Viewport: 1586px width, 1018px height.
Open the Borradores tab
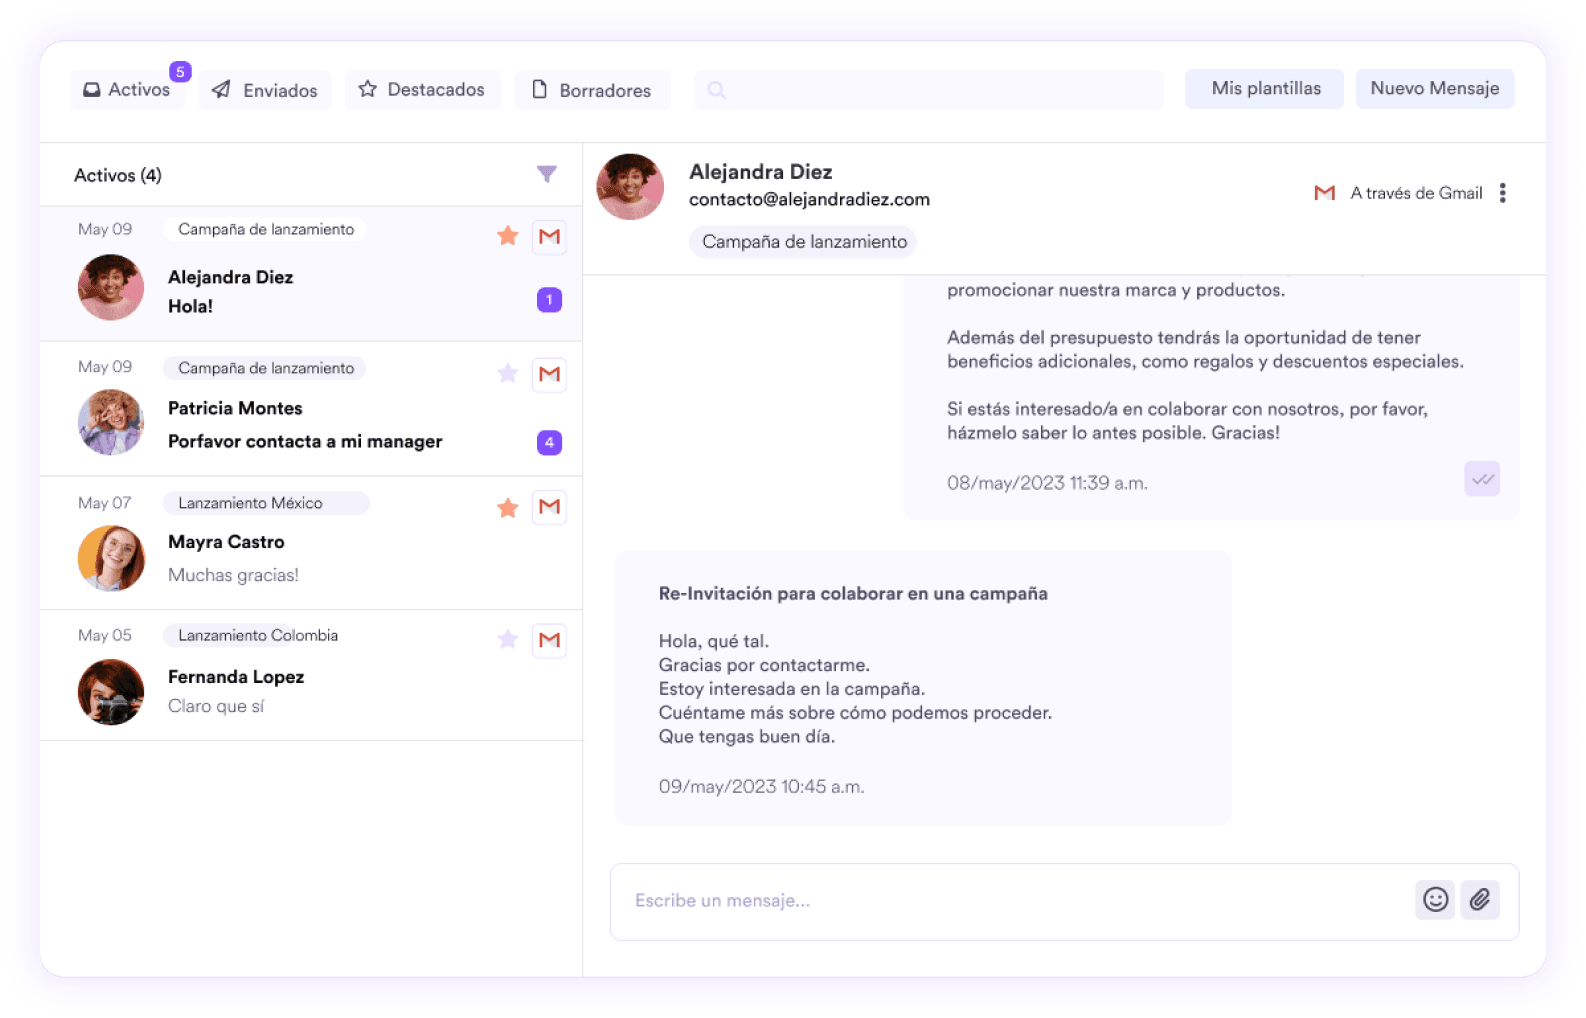591,90
